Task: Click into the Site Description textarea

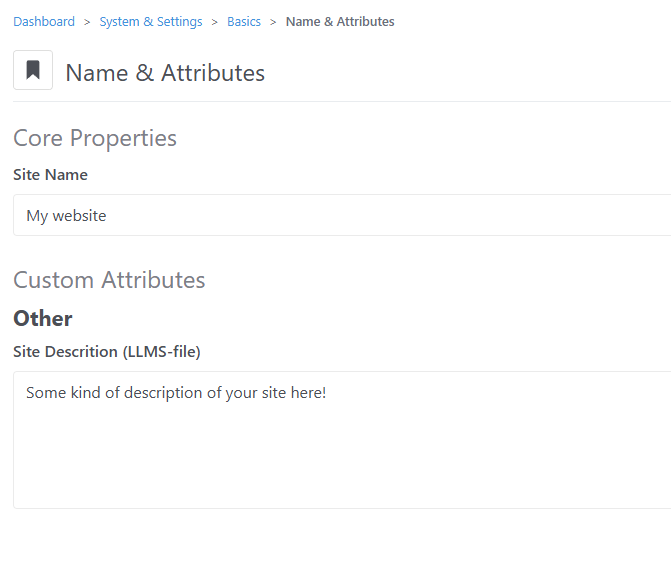Action: click(x=342, y=440)
